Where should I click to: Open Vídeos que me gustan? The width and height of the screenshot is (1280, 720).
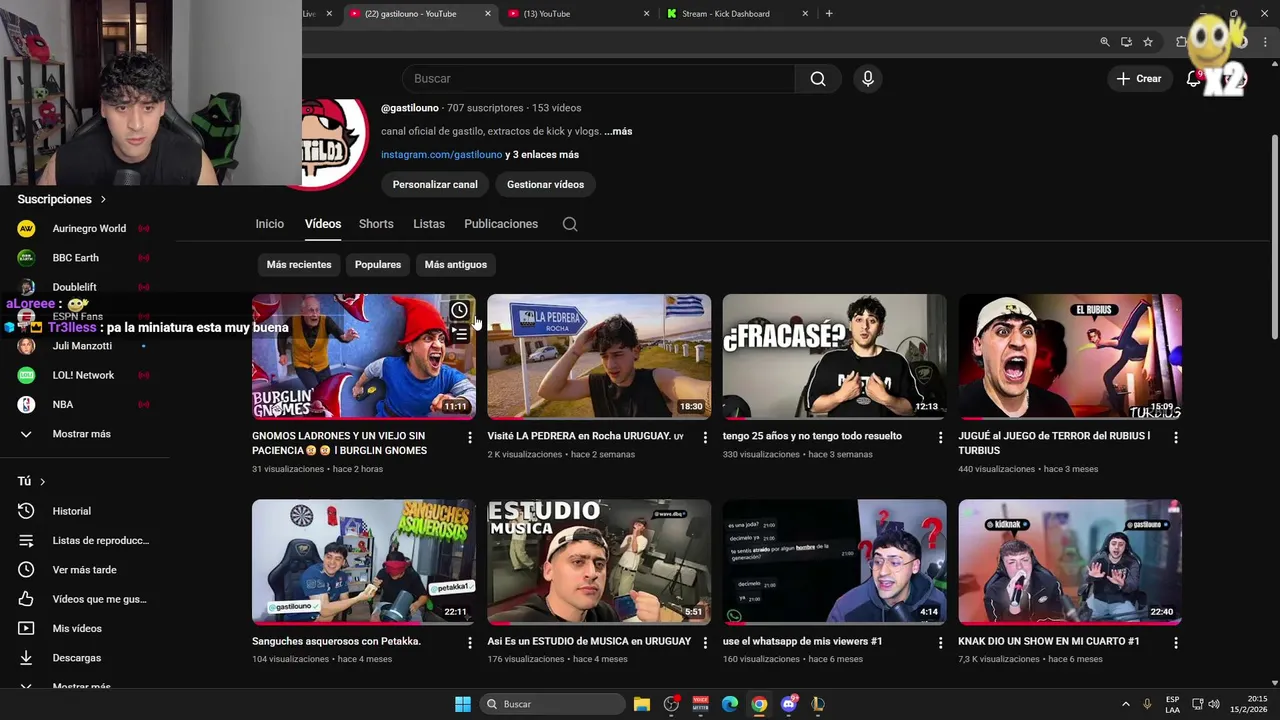pos(85,599)
